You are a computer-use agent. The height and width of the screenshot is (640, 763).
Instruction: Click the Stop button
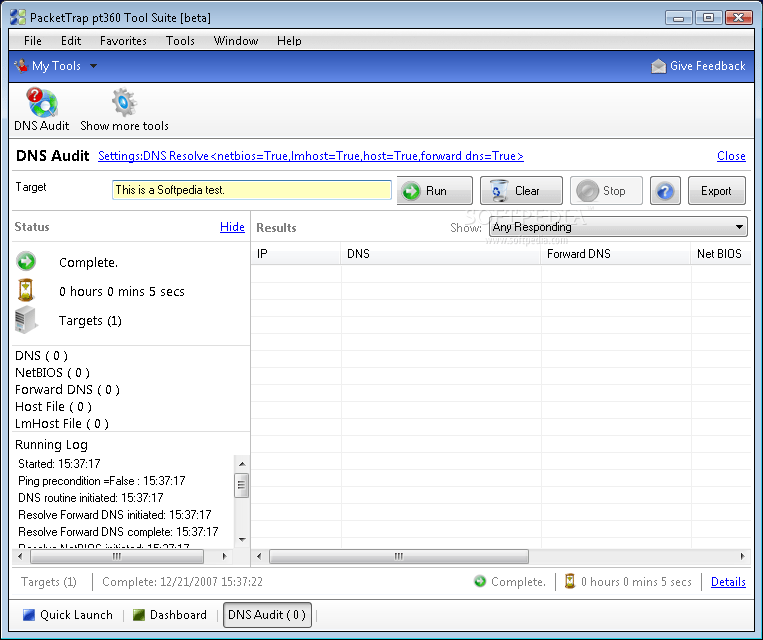606,191
